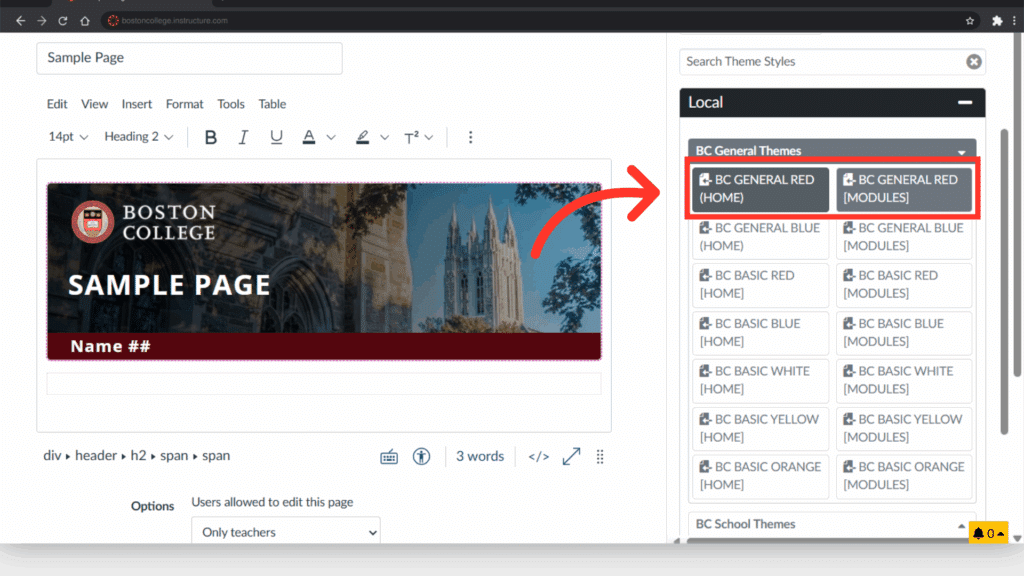The width and height of the screenshot is (1024, 576).
Task: Bookmark this page with star icon
Action: pos(970,21)
